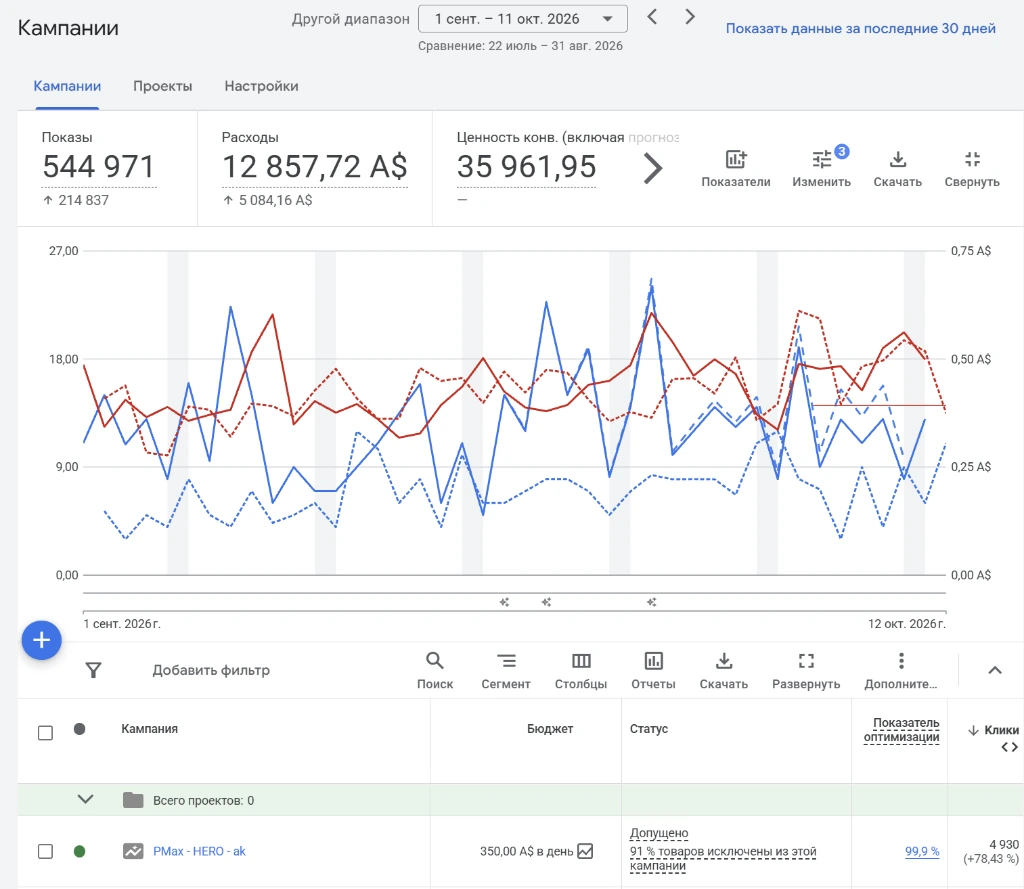Click the 4 930 clicks value
The height and width of the screenshot is (889, 1024).
pos(1004,845)
